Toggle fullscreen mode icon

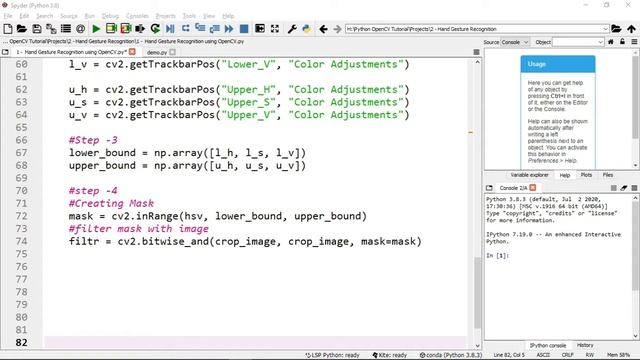275,29
